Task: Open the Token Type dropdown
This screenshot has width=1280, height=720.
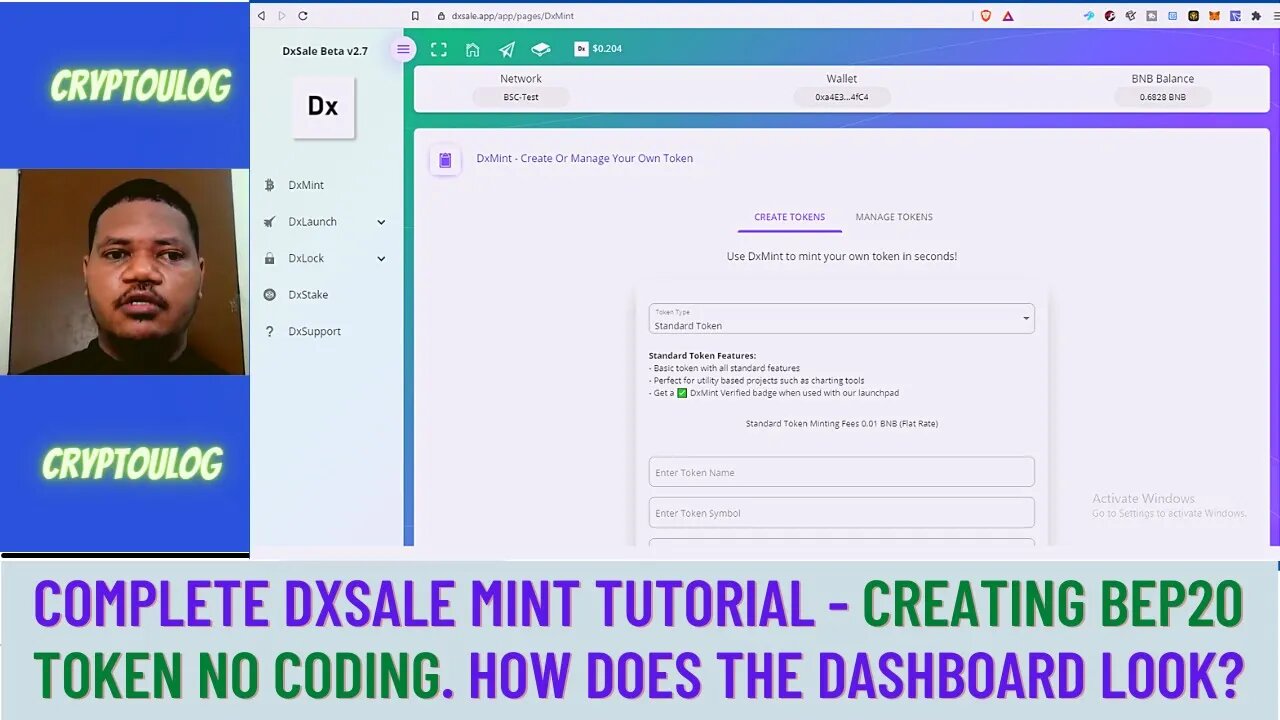Action: point(841,319)
